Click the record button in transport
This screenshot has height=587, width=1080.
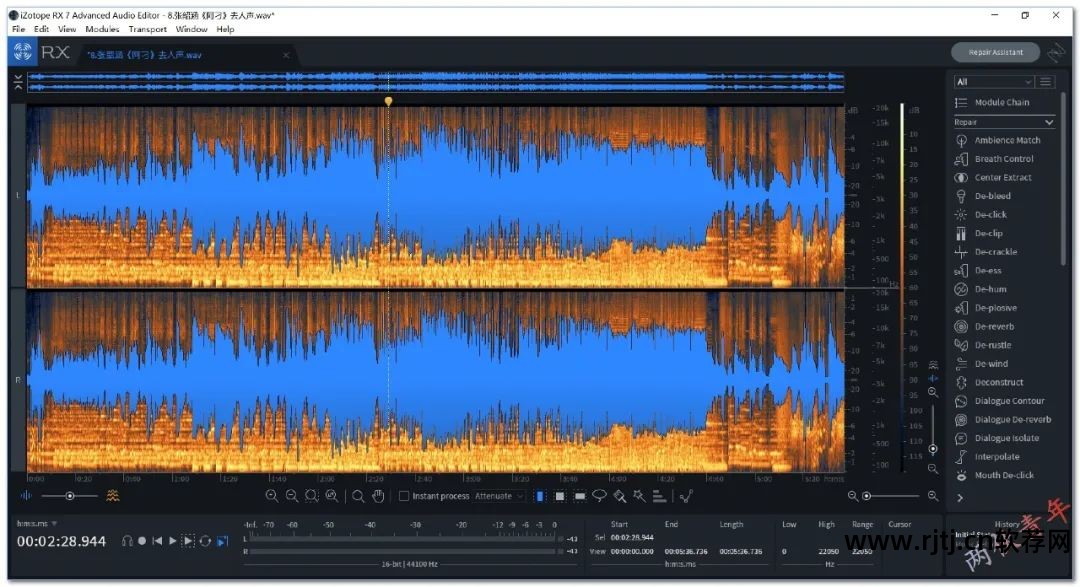(x=142, y=541)
